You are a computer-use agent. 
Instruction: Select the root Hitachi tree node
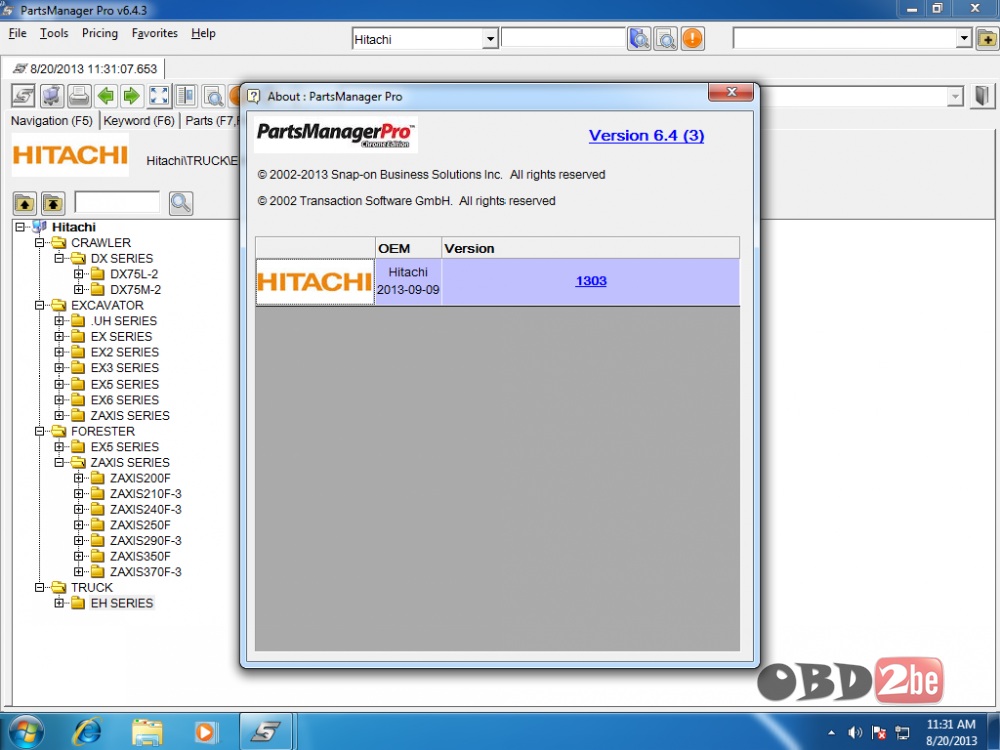click(74, 227)
